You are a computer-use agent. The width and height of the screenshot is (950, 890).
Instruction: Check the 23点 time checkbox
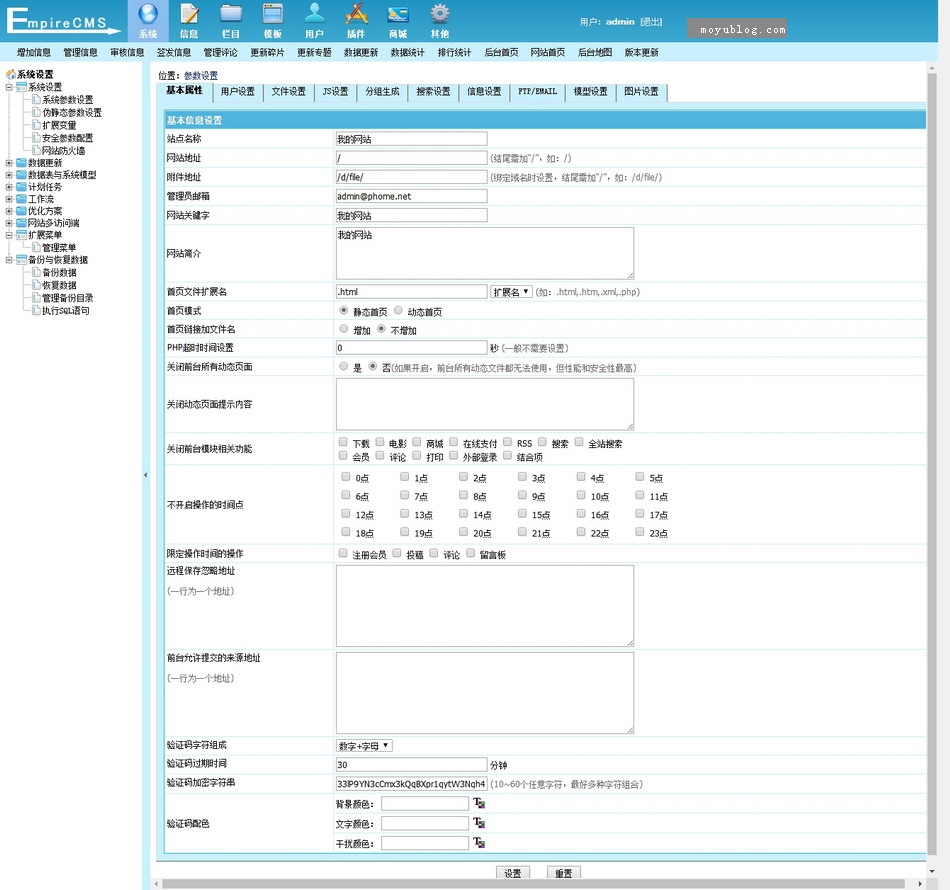[640, 532]
